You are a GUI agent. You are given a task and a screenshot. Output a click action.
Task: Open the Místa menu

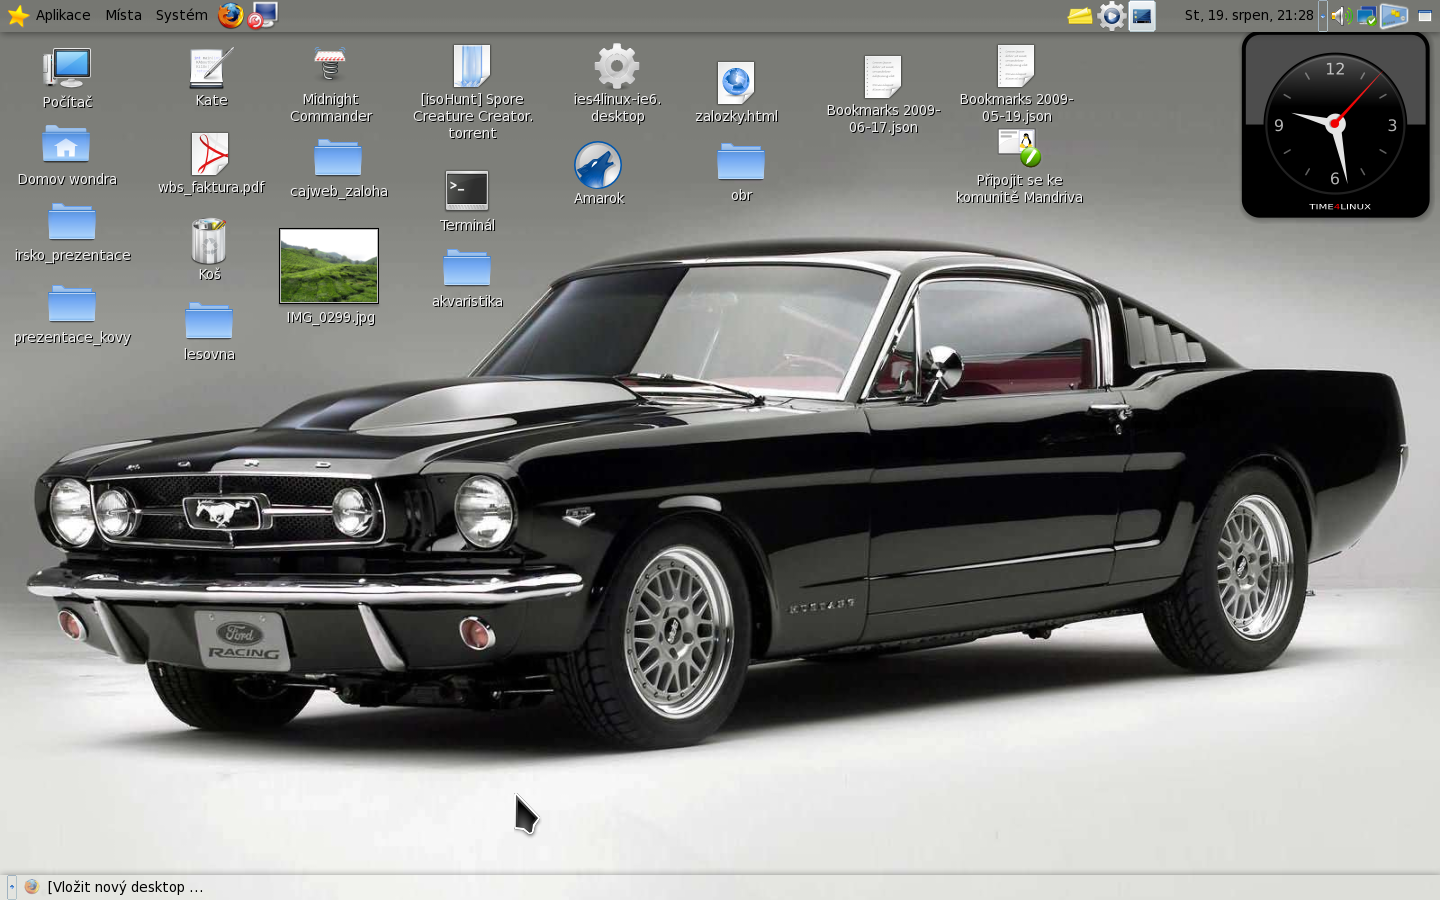point(123,15)
